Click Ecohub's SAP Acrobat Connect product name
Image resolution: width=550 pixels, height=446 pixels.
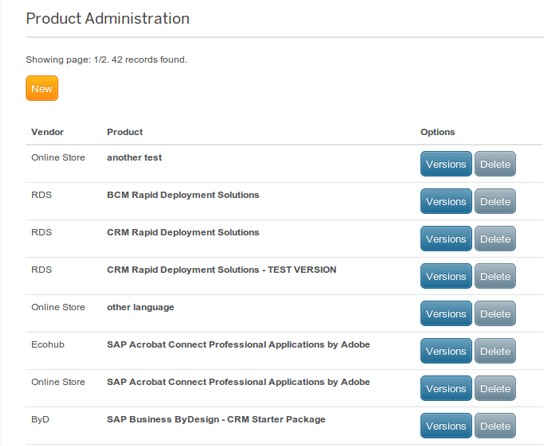(x=238, y=345)
